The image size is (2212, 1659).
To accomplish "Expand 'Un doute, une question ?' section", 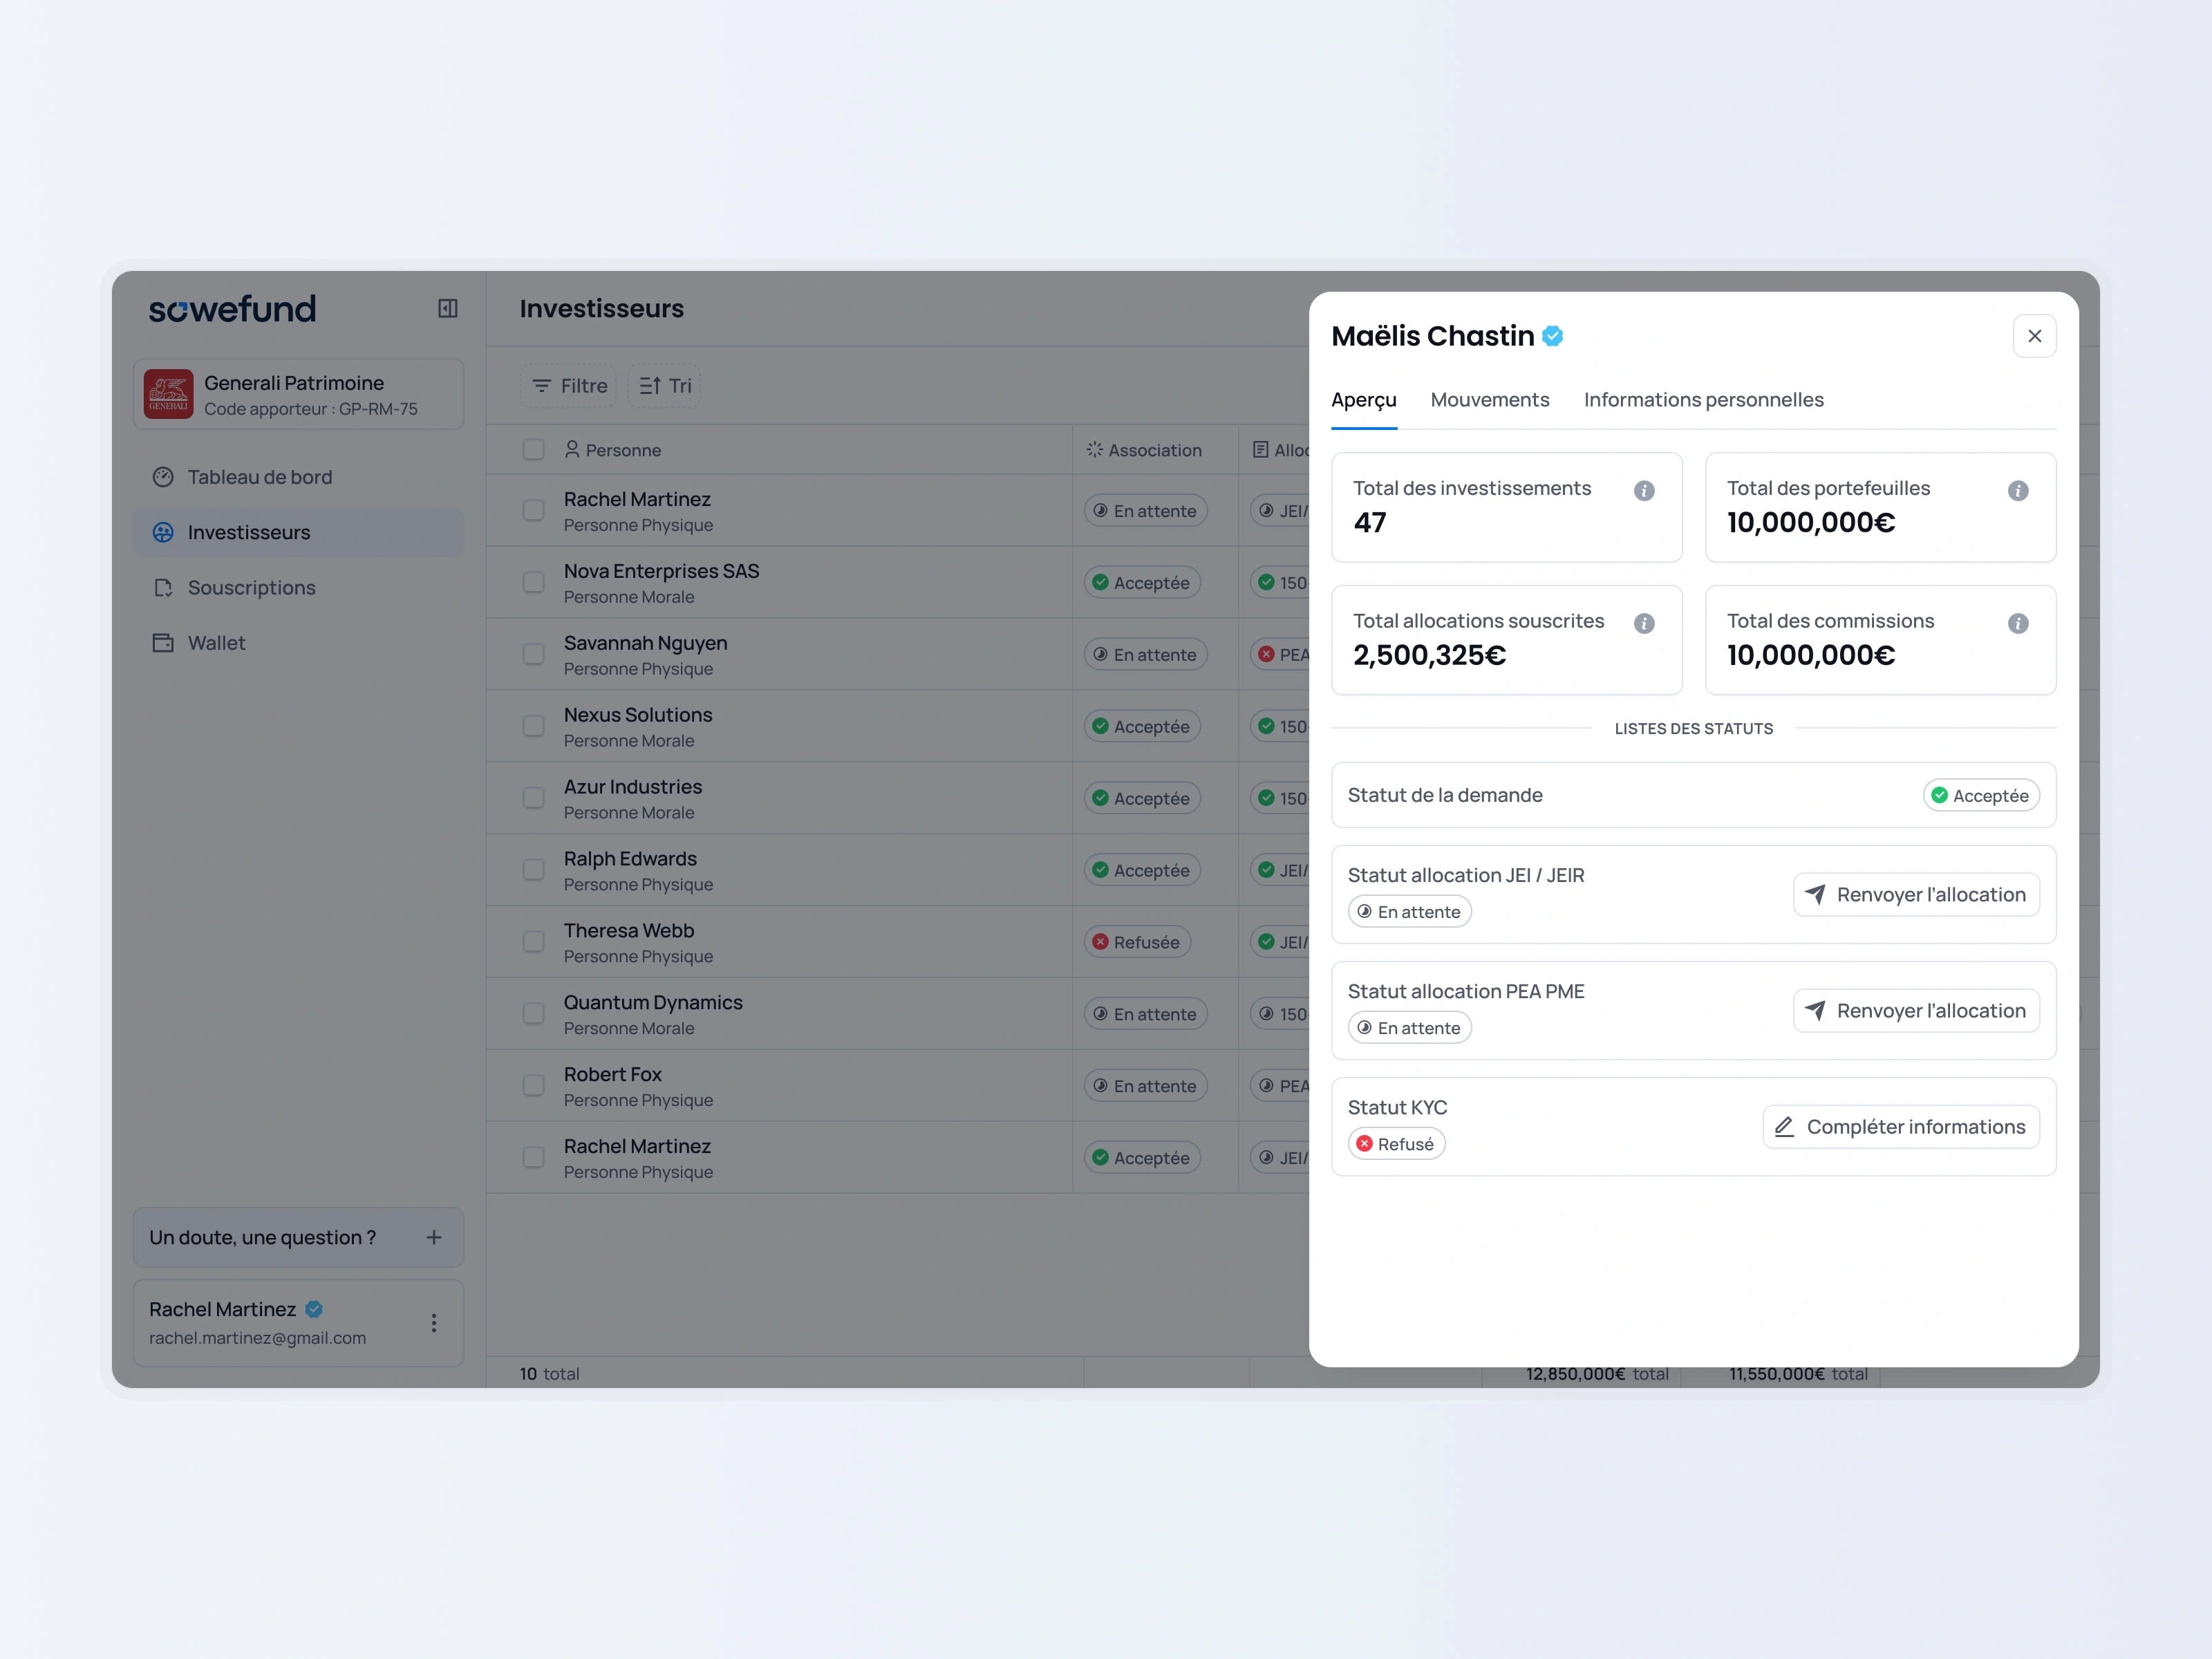I will point(434,1238).
